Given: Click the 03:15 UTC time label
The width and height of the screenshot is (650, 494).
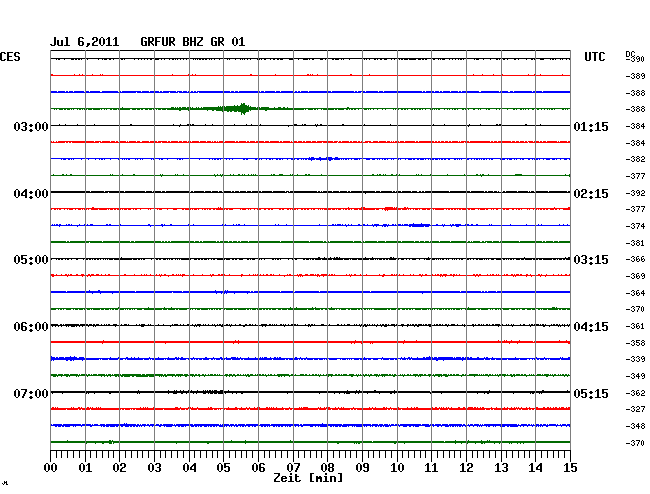Looking at the screenshot, I should coord(591,260).
